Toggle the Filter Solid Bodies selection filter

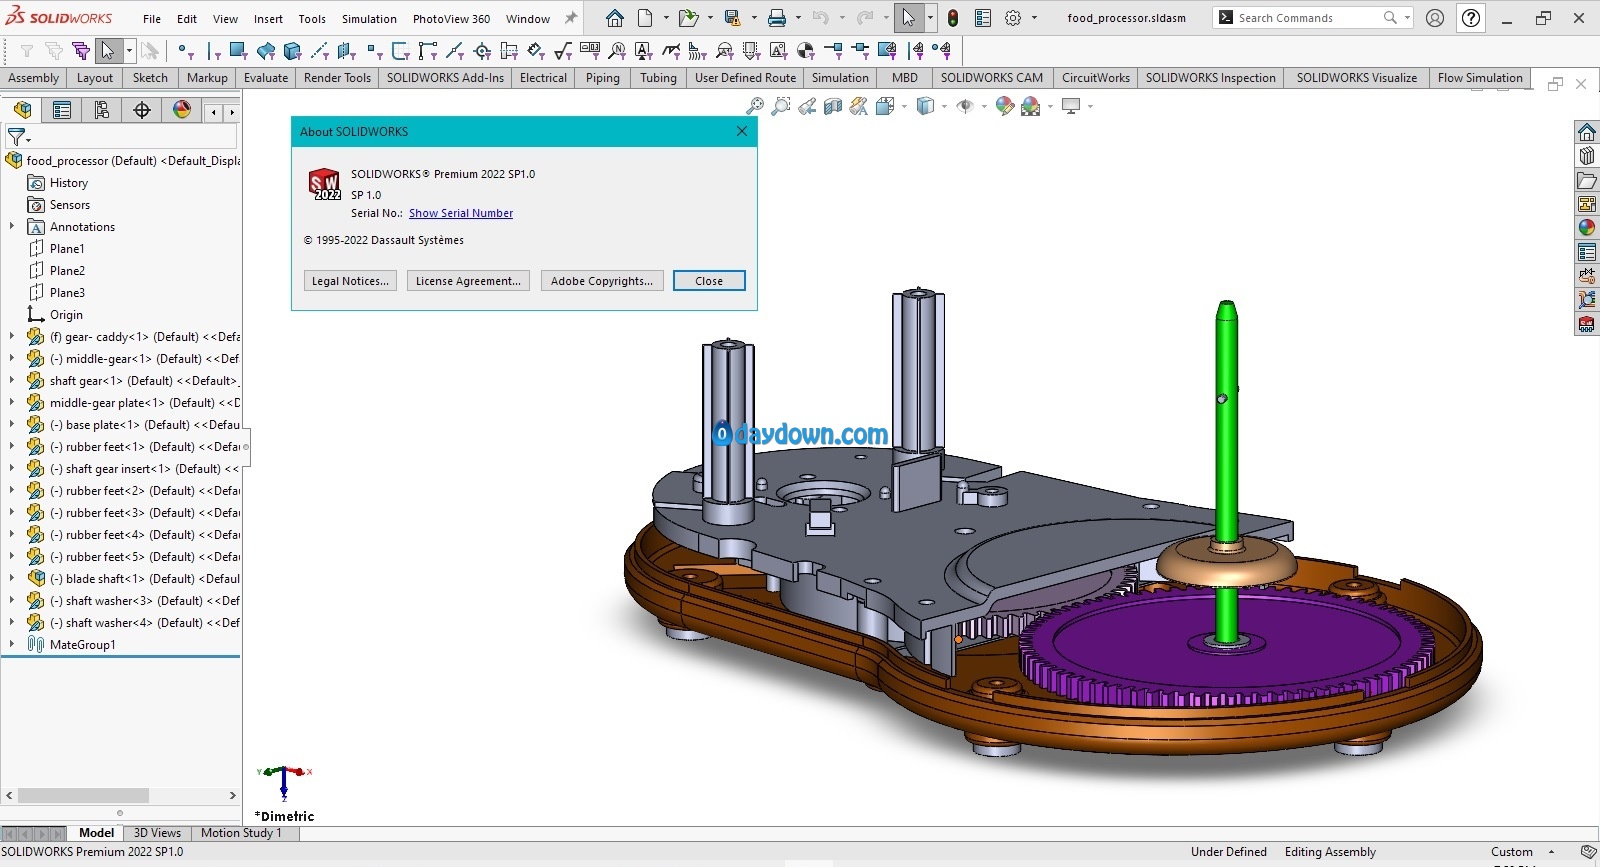tap(292, 50)
